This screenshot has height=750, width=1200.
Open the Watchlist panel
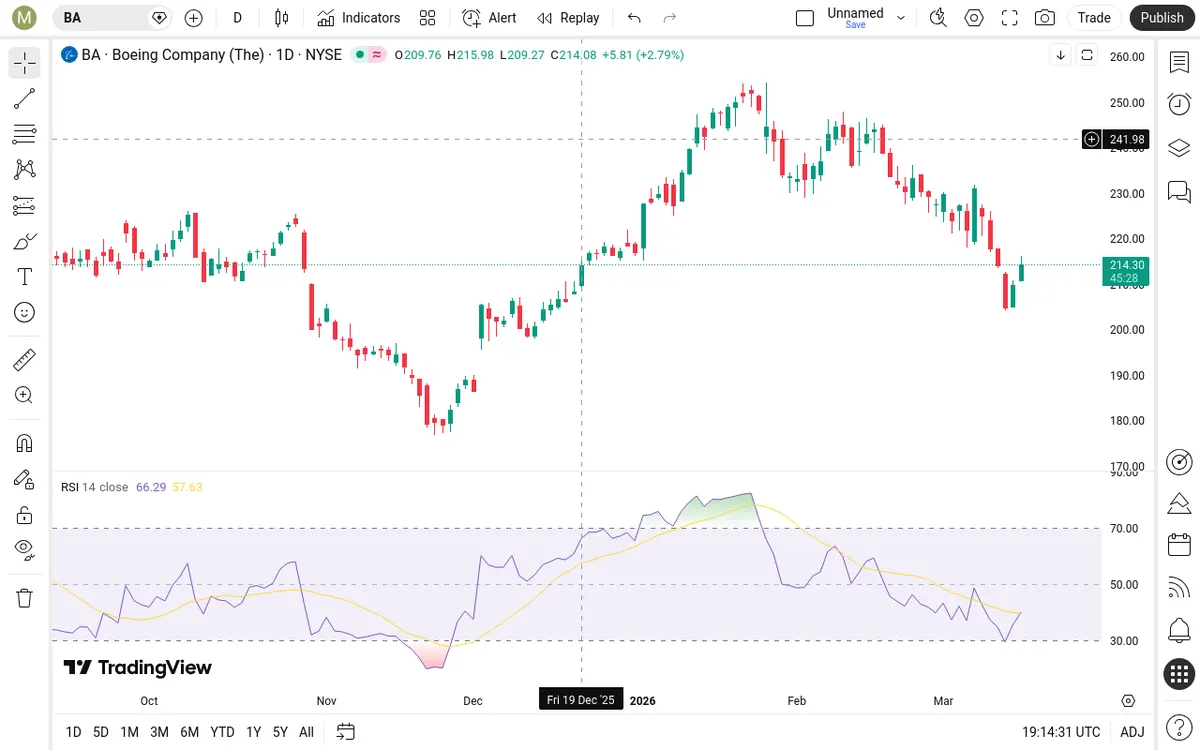tap(1179, 62)
